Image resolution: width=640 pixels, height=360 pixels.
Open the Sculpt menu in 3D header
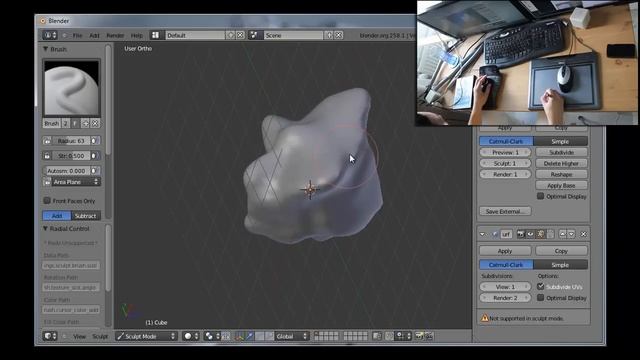100,336
